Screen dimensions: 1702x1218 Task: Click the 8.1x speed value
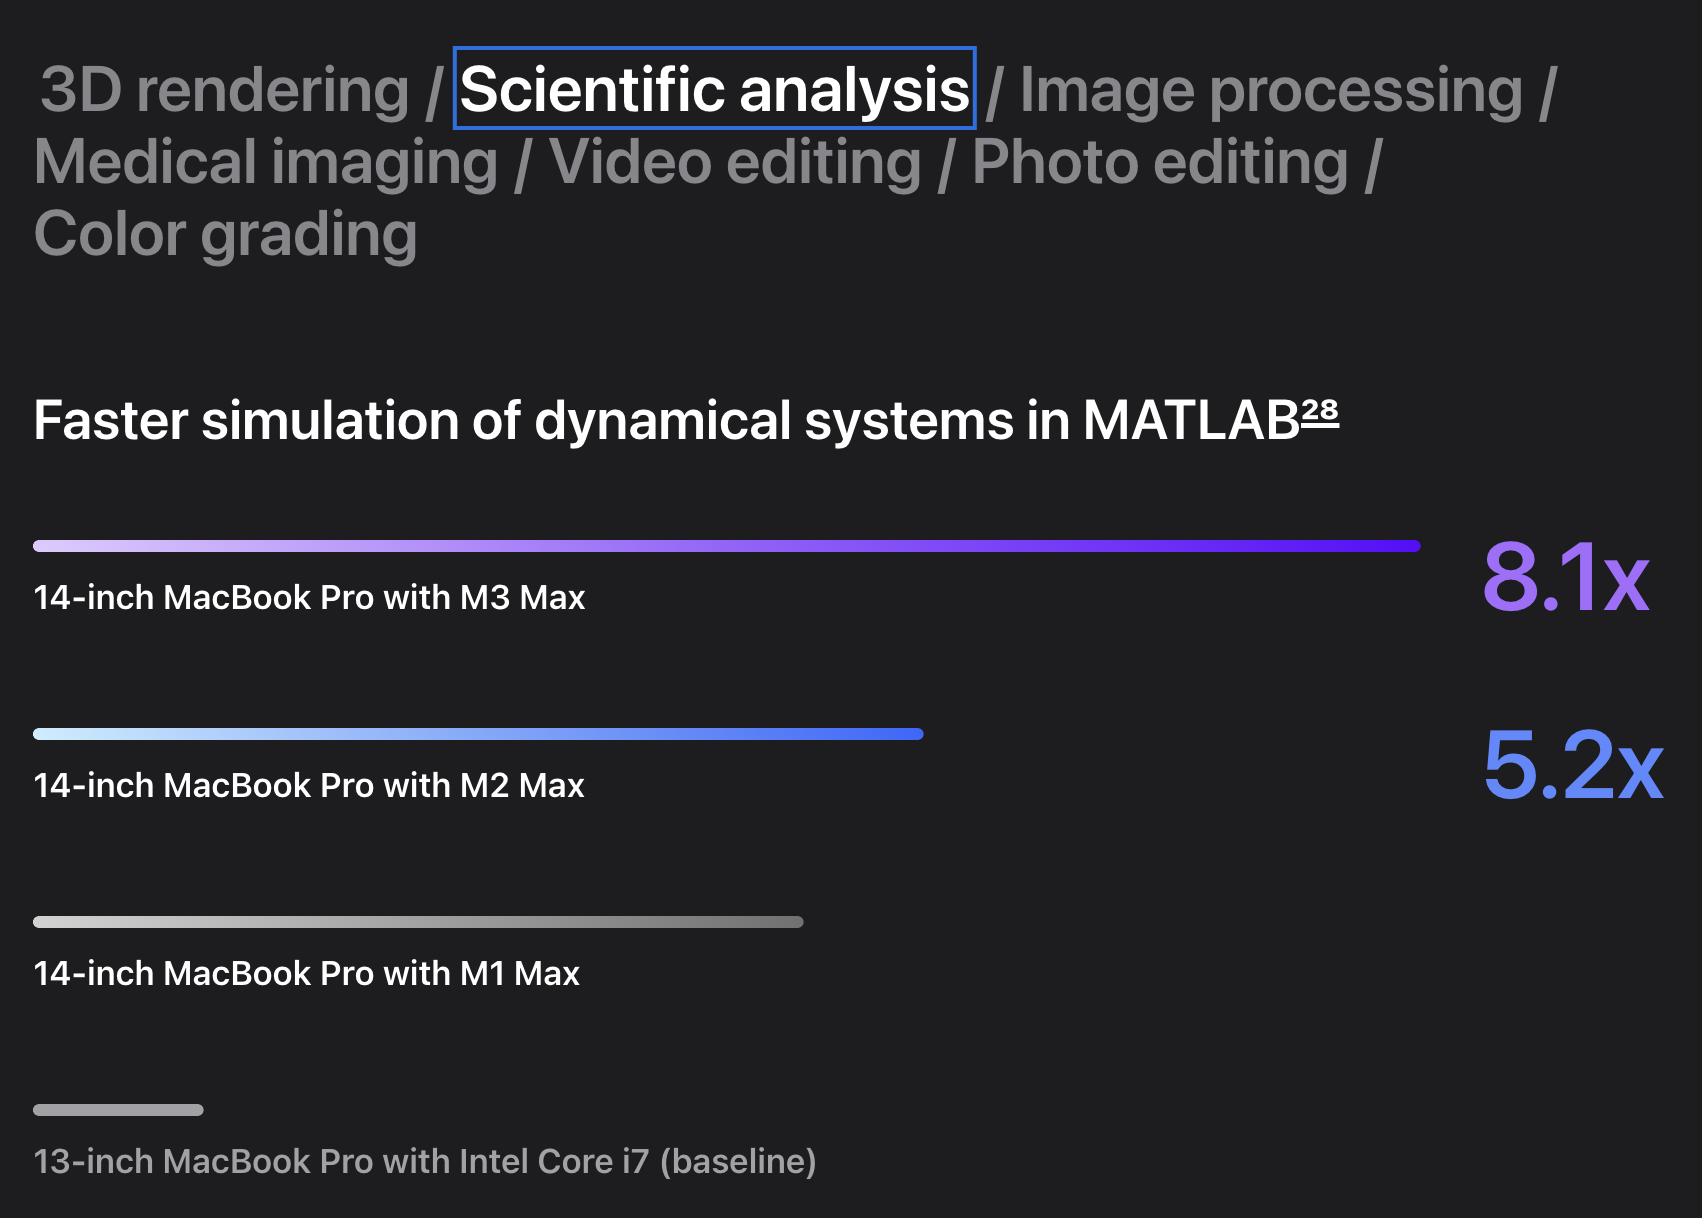point(1566,577)
